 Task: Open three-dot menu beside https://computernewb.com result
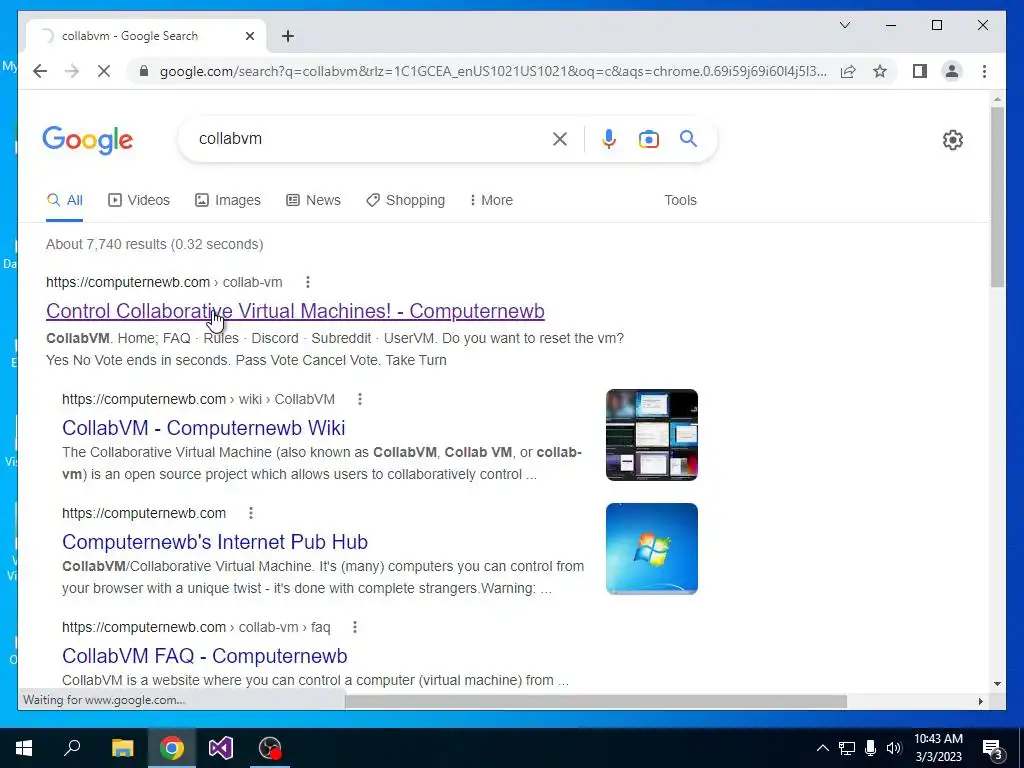pyautogui.click(x=251, y=513)
